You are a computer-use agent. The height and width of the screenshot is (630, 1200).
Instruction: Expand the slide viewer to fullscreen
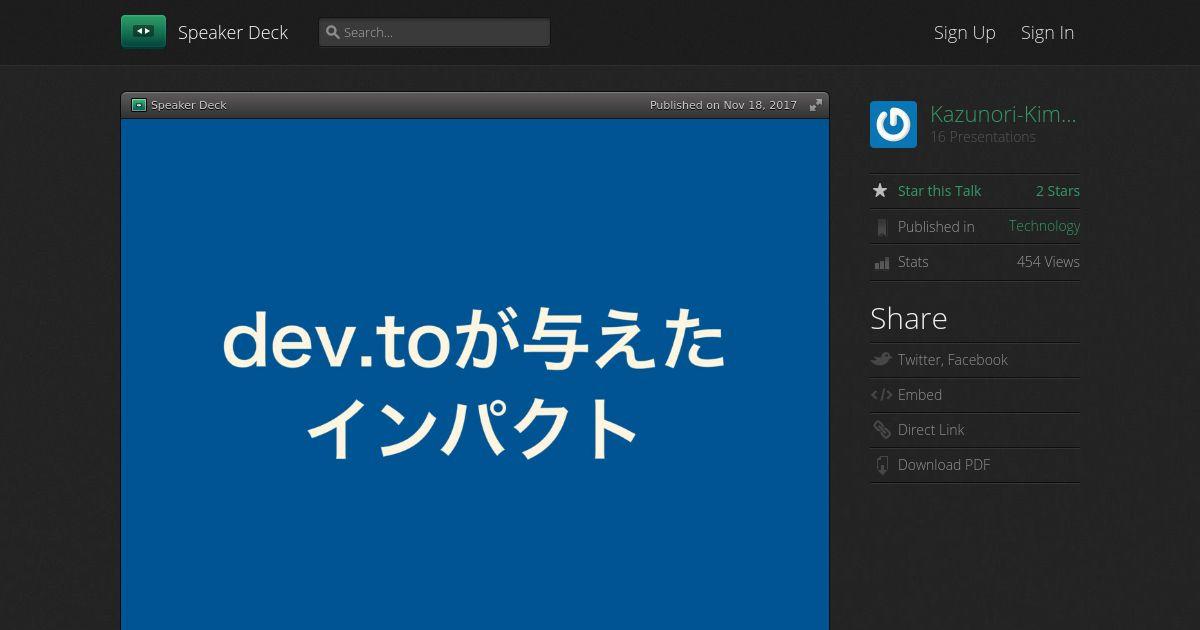pyautogui.click(x=816, y=105)
